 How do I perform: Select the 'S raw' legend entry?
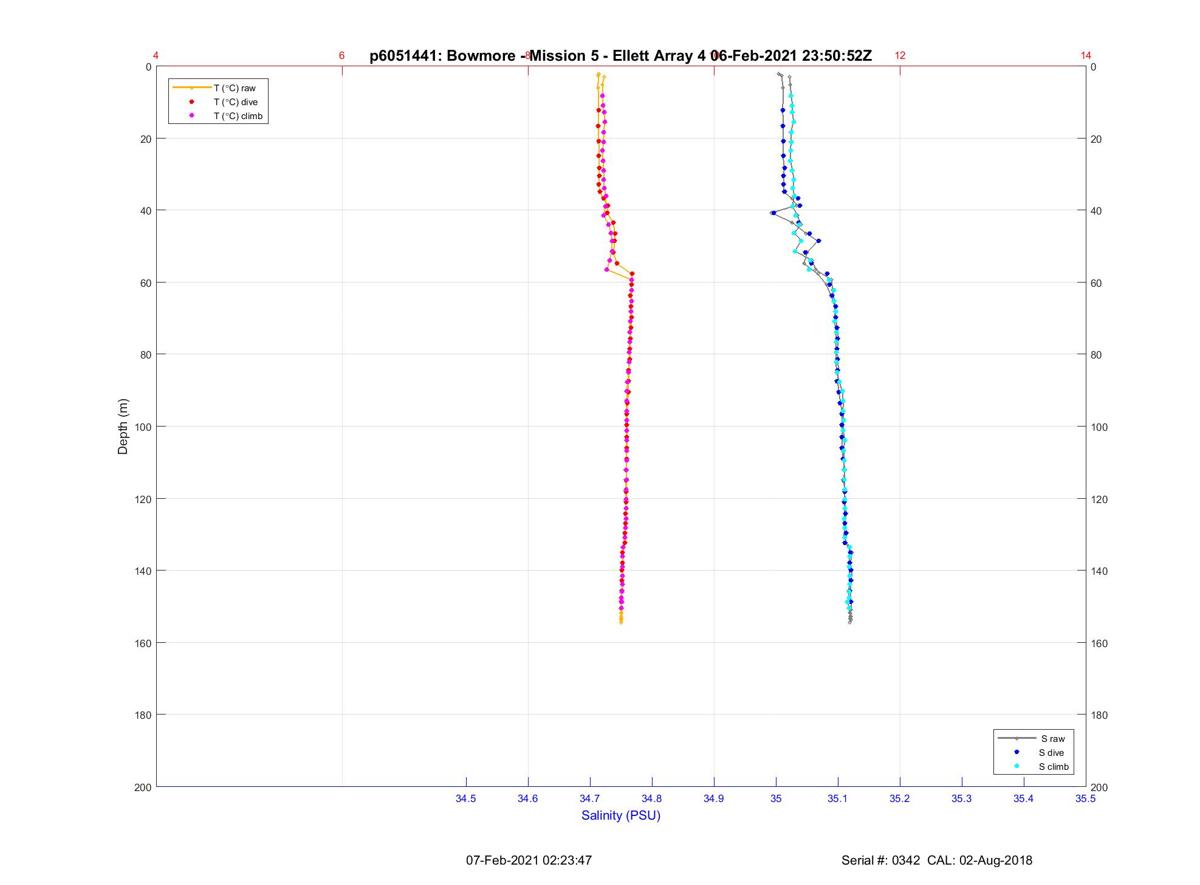click(1032, 738)
